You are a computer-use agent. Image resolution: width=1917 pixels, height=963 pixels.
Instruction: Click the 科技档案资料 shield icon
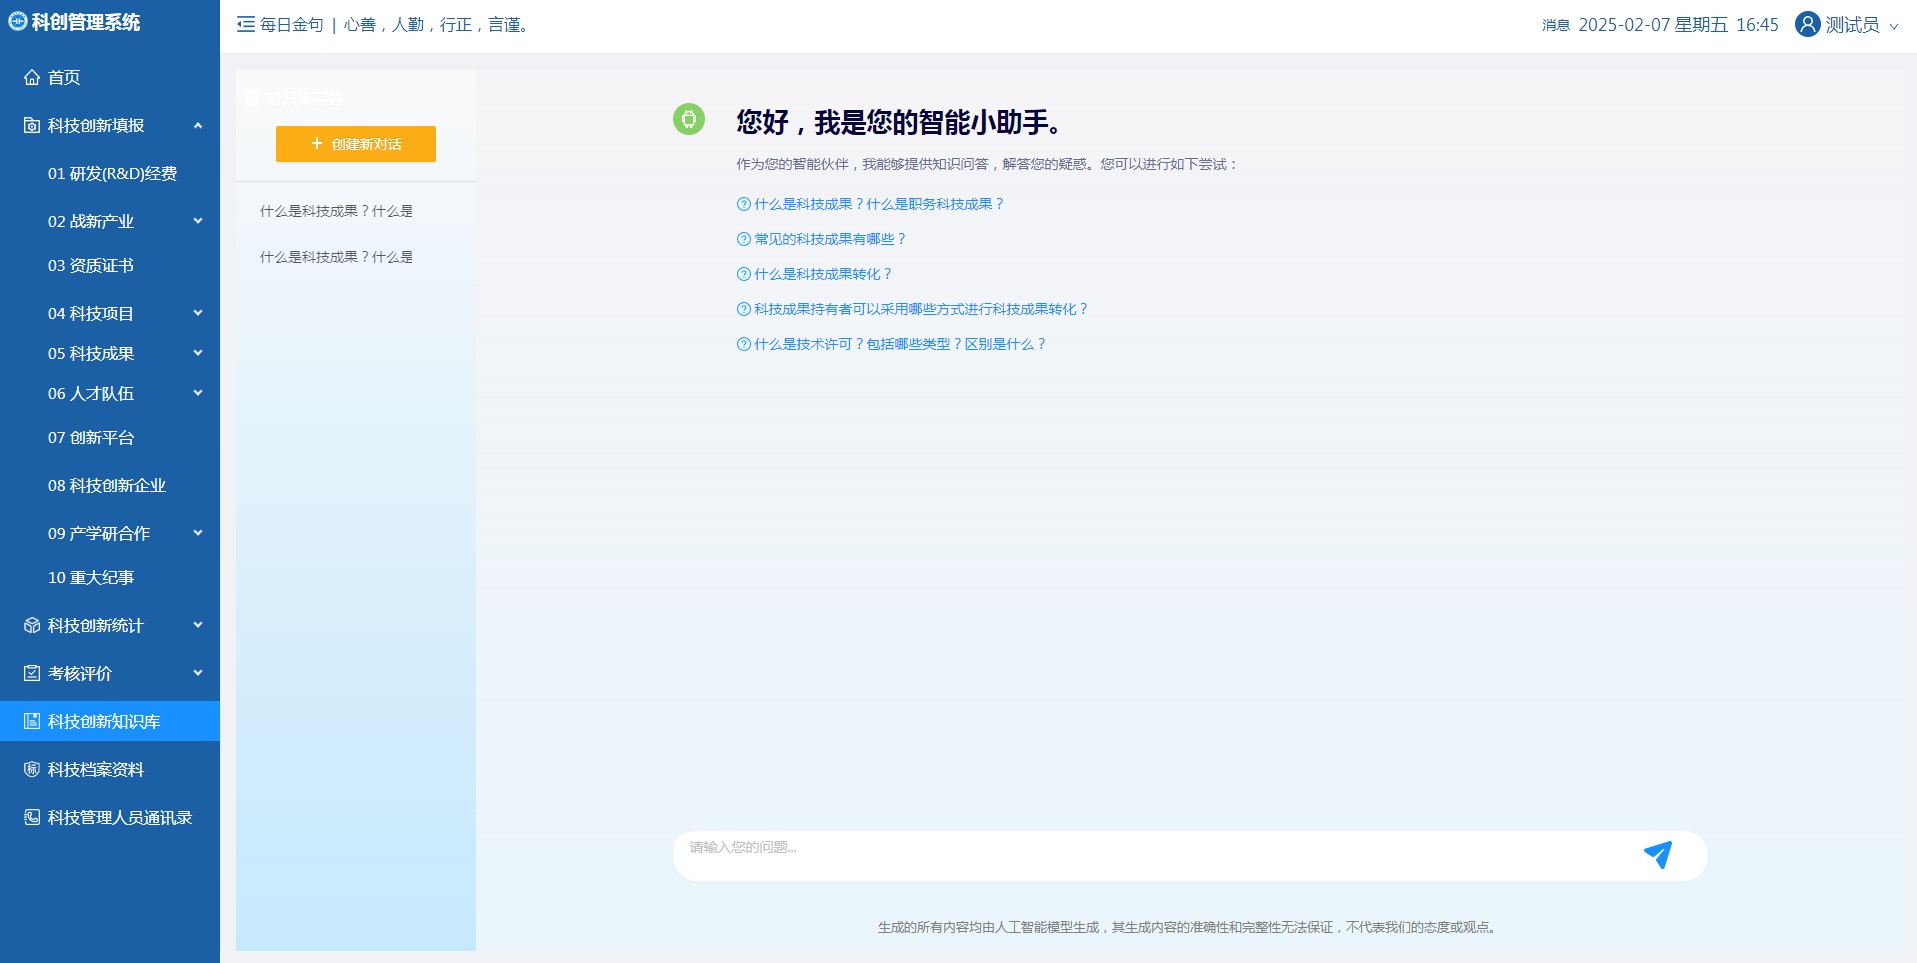(x=32, y=769)
